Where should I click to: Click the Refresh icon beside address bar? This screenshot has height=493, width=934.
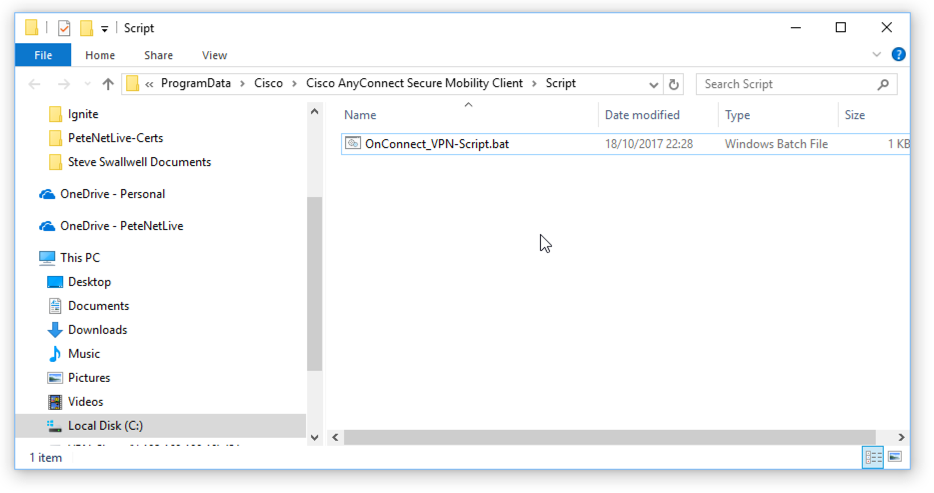(x=674, y=85)
